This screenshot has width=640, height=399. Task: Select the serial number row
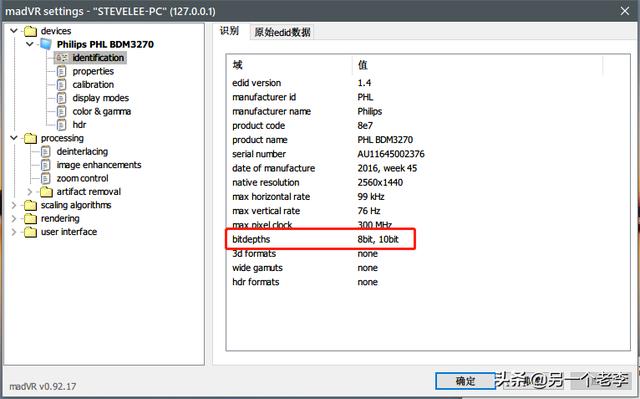click(x=428, y=154)
